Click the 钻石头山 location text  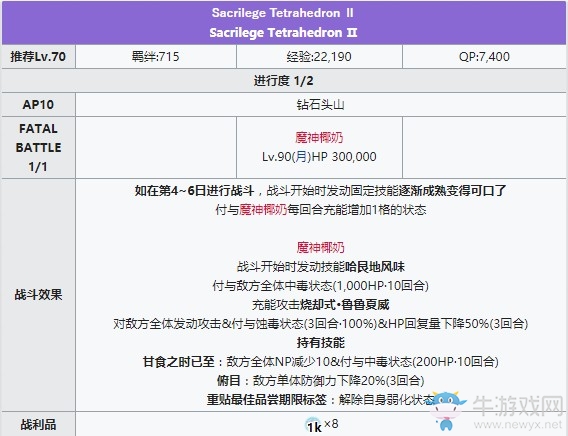pos(320,105)
